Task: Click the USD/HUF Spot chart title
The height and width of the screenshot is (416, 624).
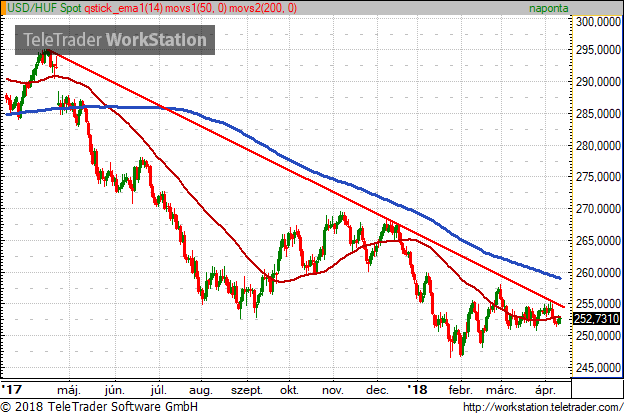Action: pyautogui.click(x=44, y=8)
